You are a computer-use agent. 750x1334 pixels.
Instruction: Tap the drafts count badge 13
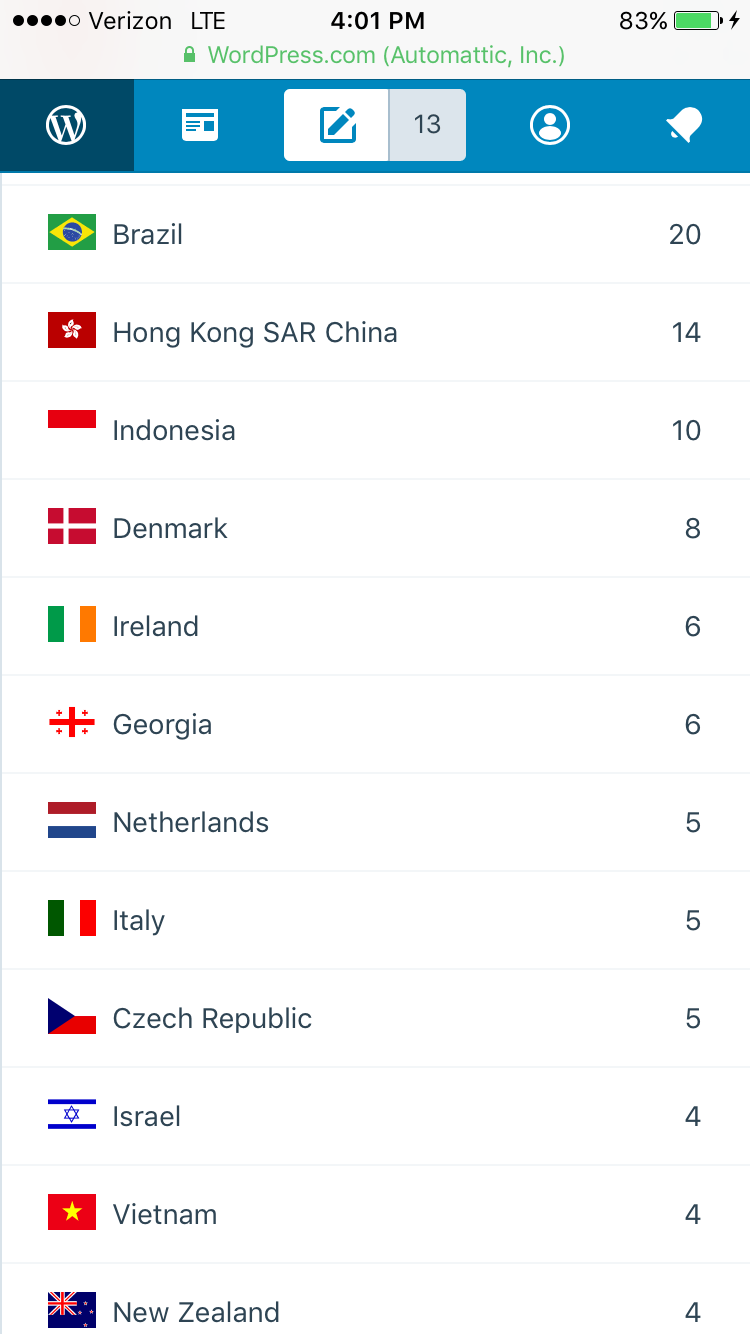(x=427, y=125)
